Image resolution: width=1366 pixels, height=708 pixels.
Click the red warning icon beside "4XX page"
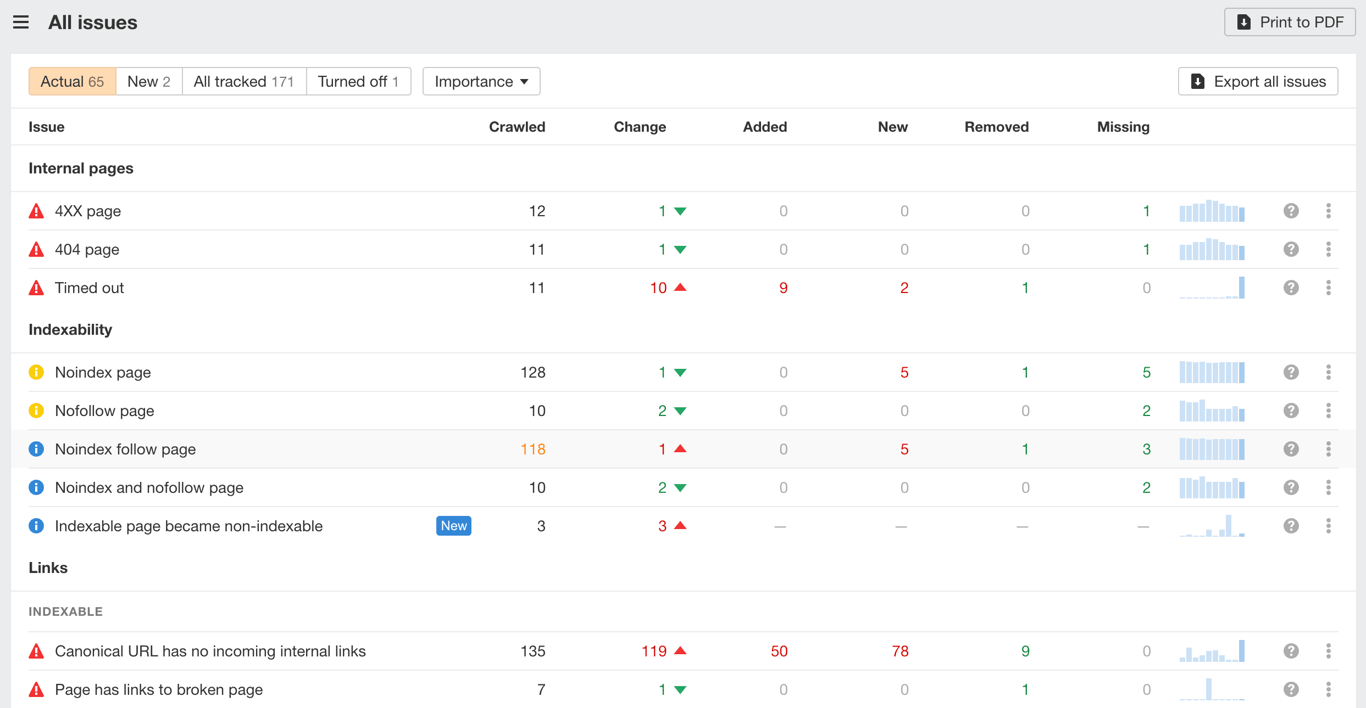tap(36, 211)
